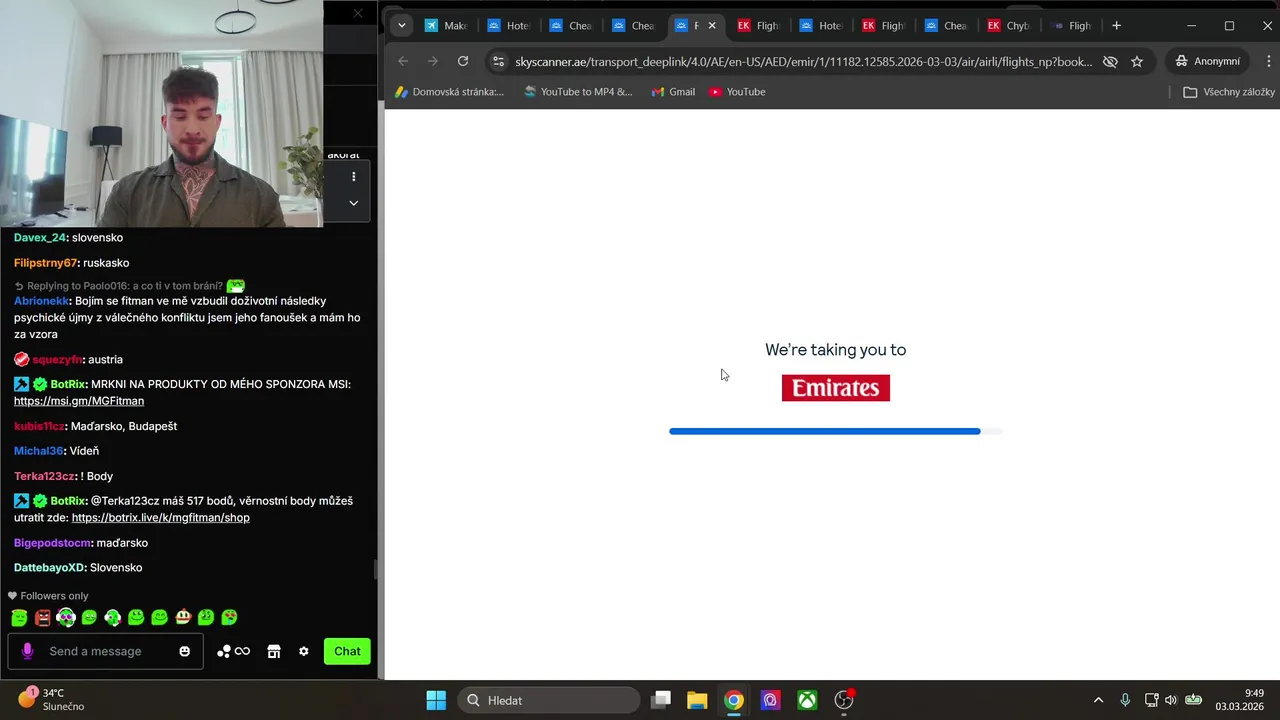Click username Bigepodstocm in chat
The height and width of the screenshot is (720, 1280).
coord(52,543)
